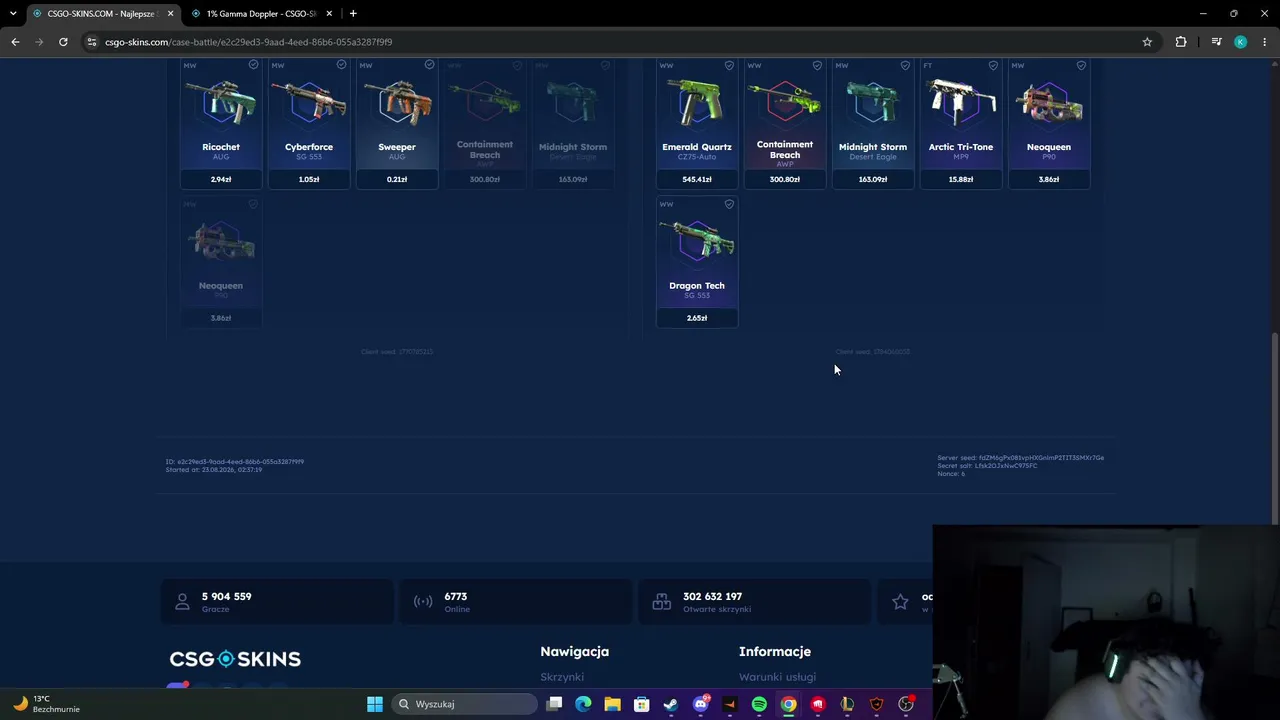Close the CSGO-SKINS.COM tab

[x=171, y=14]
